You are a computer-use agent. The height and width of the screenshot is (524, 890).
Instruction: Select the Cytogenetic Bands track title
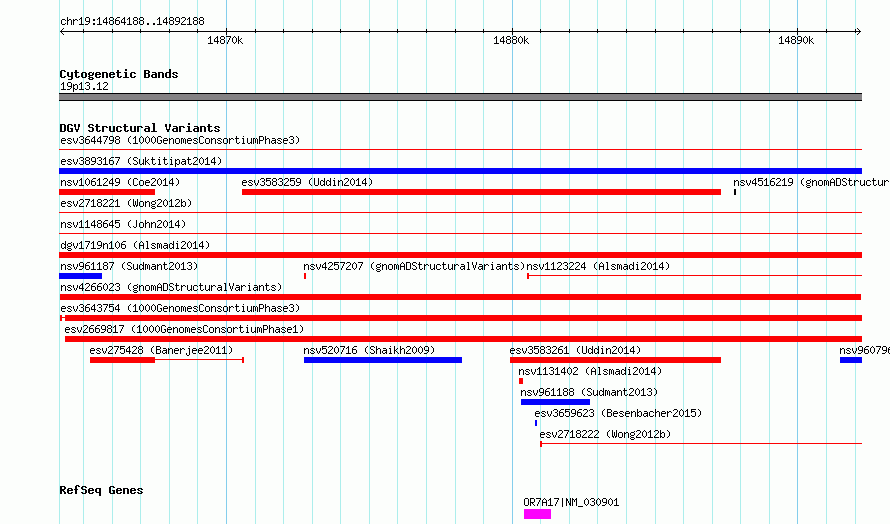pos(119,74)
